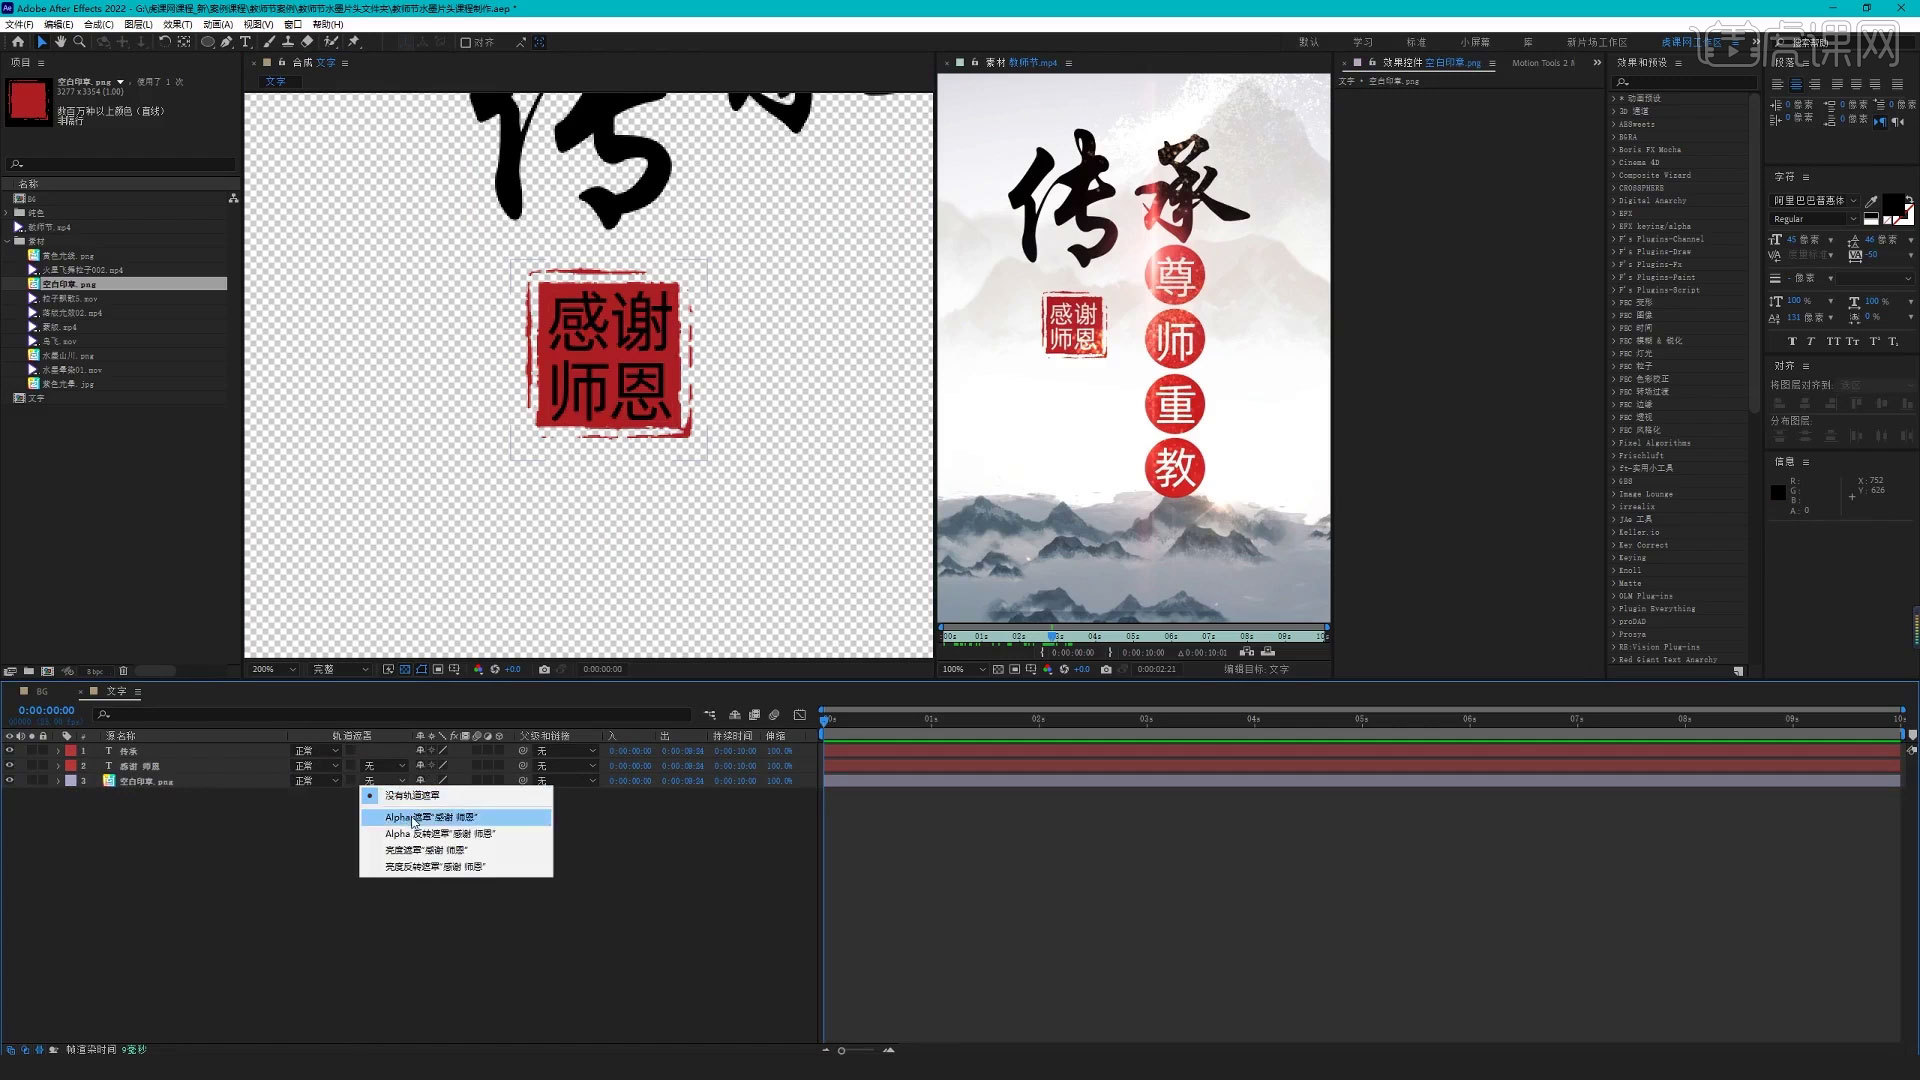Select the Brush tool
The width and height of the screenshot is (1920, 1080).
[x=270, y=42]
